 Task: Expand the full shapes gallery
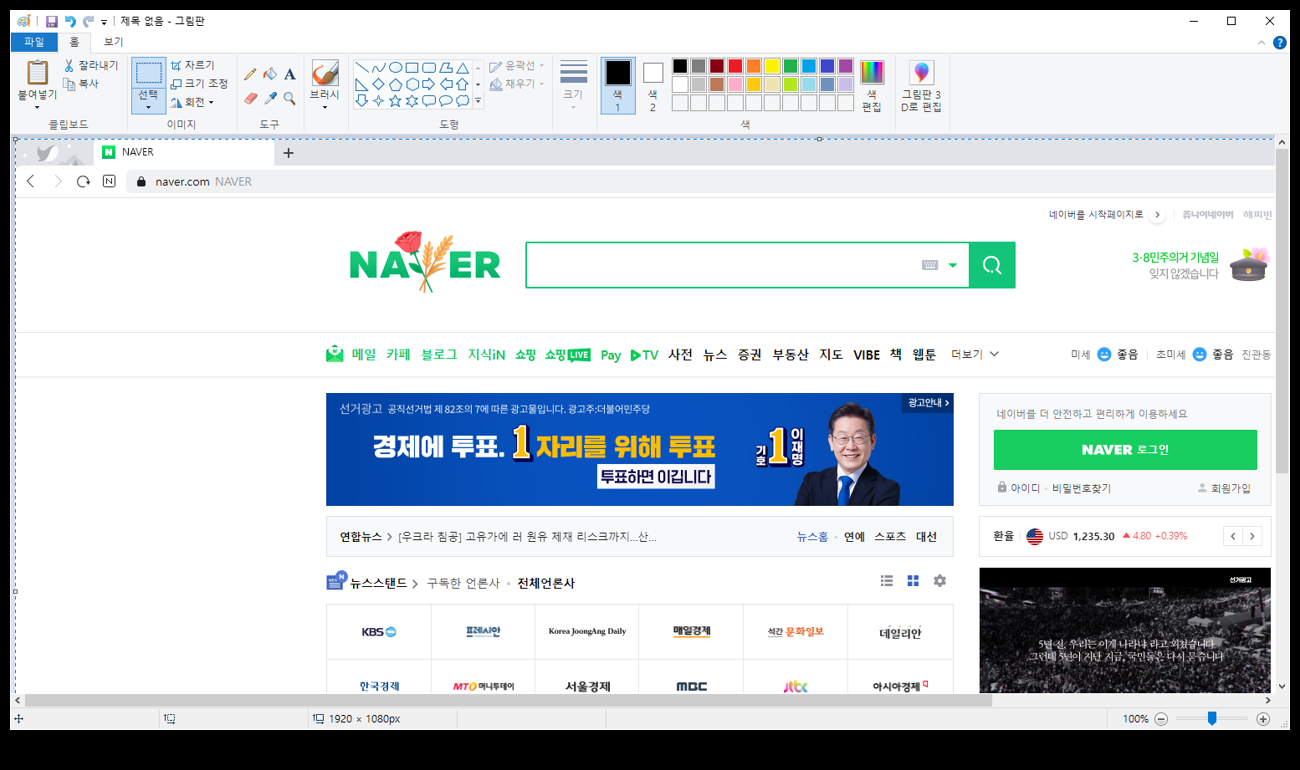click(x=478, y=100)
